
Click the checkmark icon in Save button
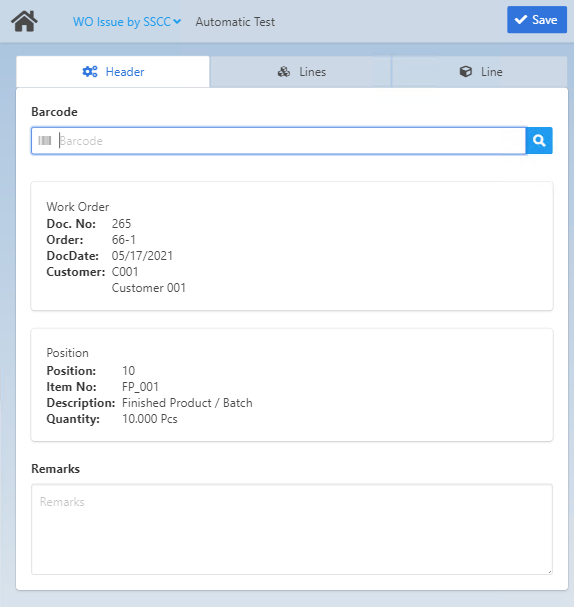pos(521,19)
